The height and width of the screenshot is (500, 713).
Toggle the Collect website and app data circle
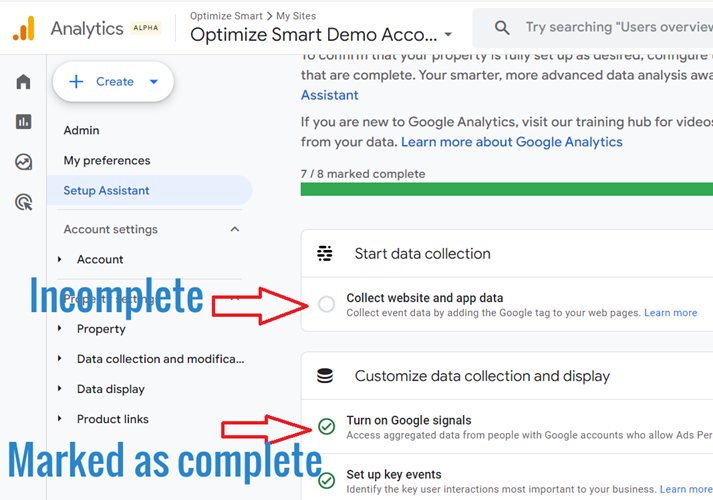(326, 304)
